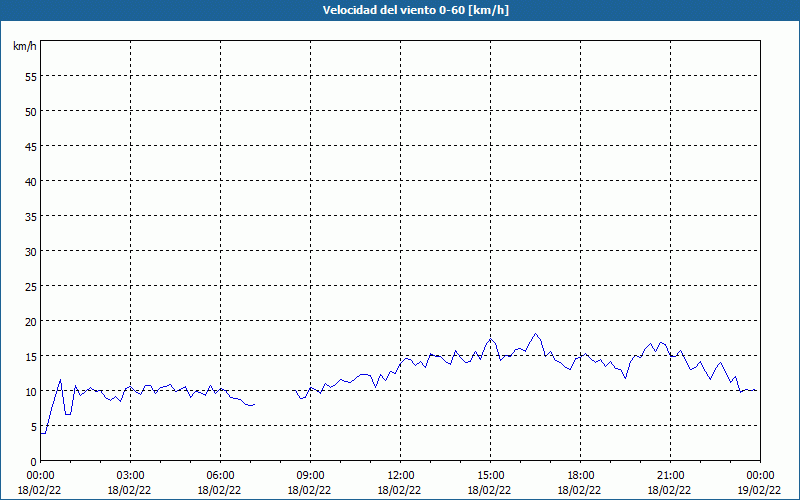
Task: Click the 10 y-axis tick label
Action: tap(31, 392)
